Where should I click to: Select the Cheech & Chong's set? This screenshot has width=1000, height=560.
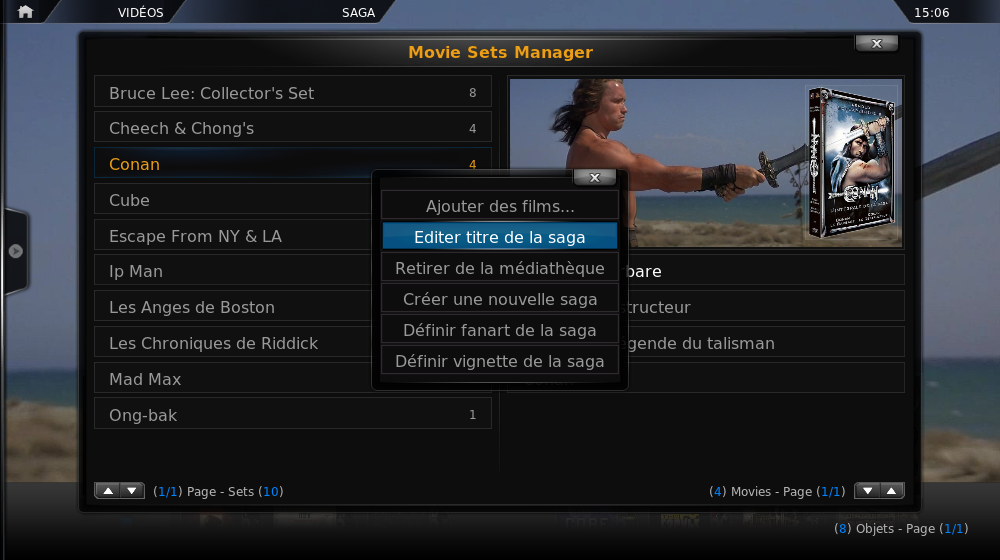[x=293, y=128]
